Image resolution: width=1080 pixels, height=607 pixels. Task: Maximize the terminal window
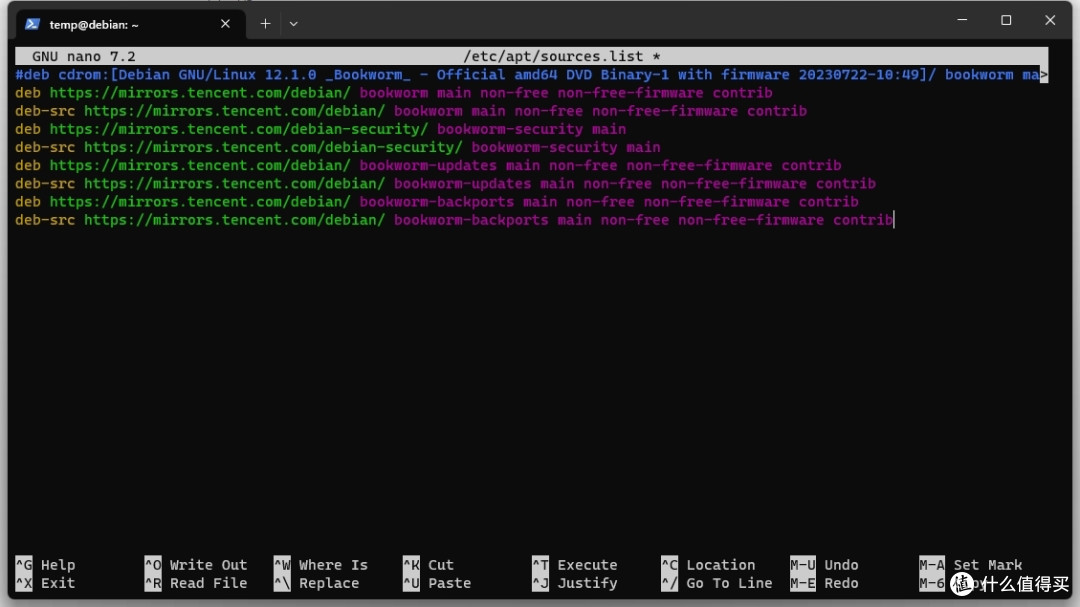click(x=1006, y=20)
